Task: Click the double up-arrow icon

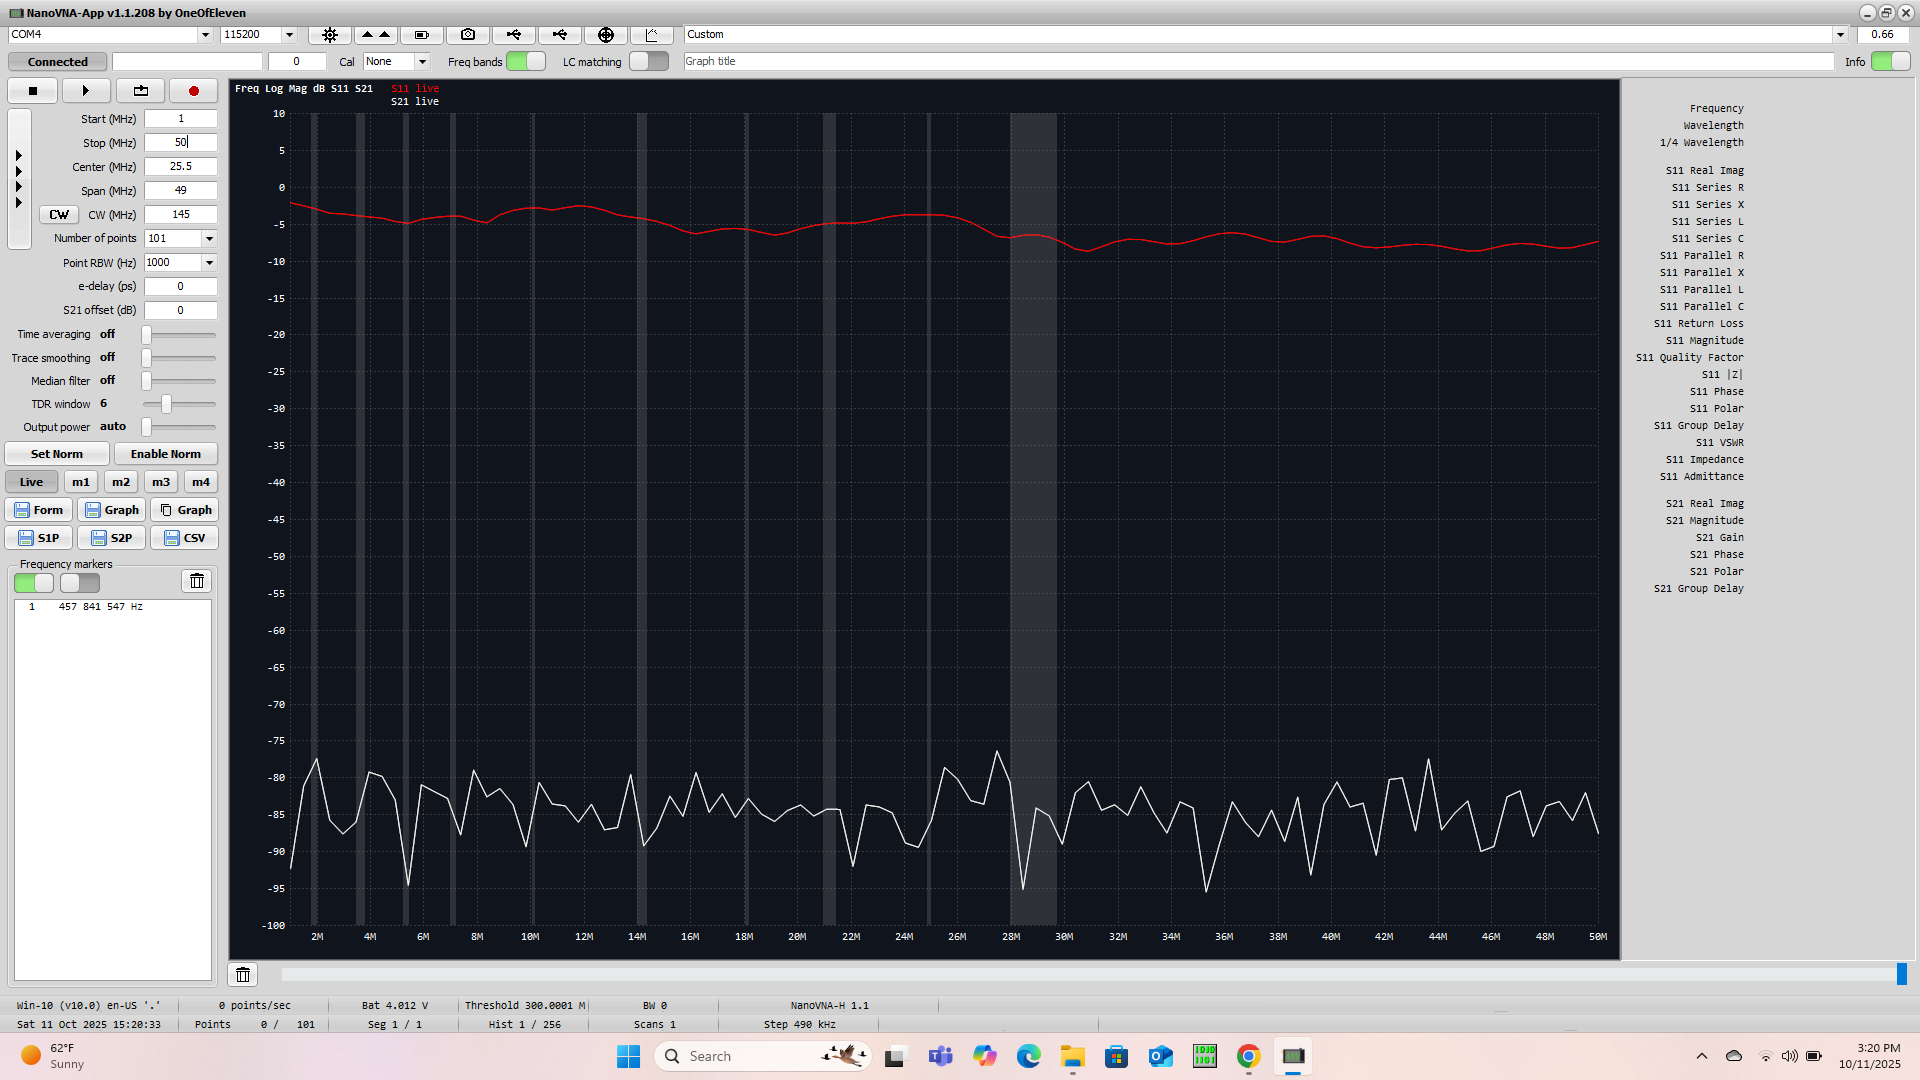Action: 375,35
